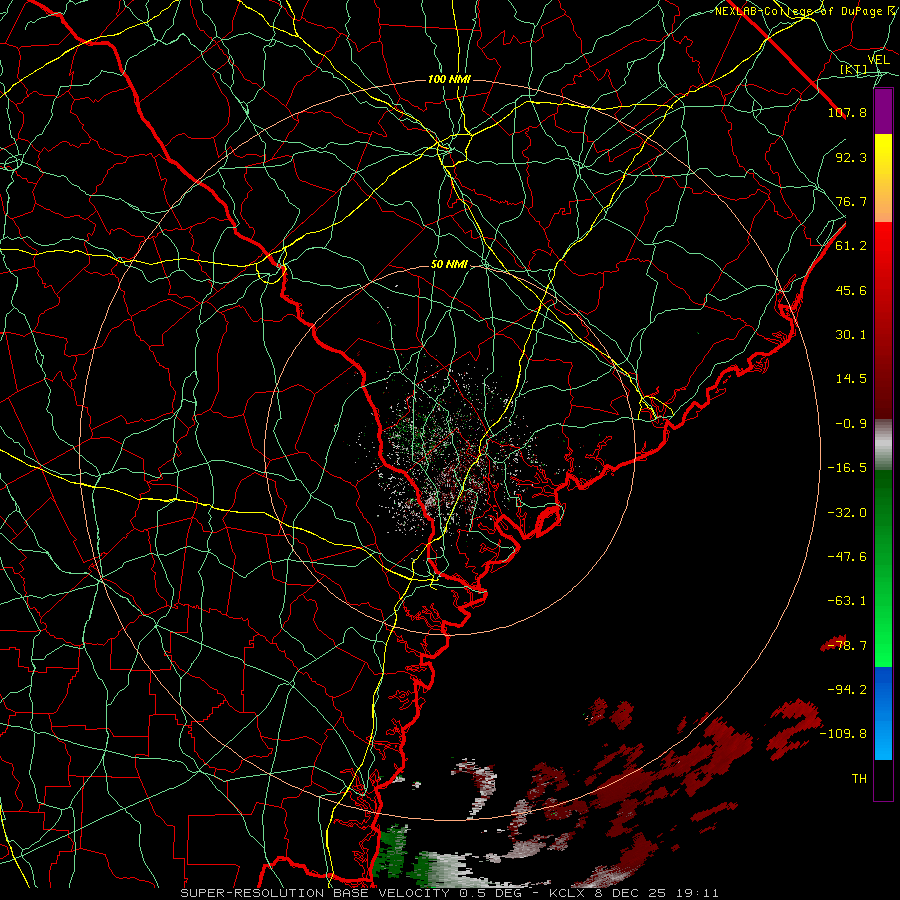Click the 92.3 legend value
Image resolution: width=900 pixels, height=900 pixels.
coord(851,157)
